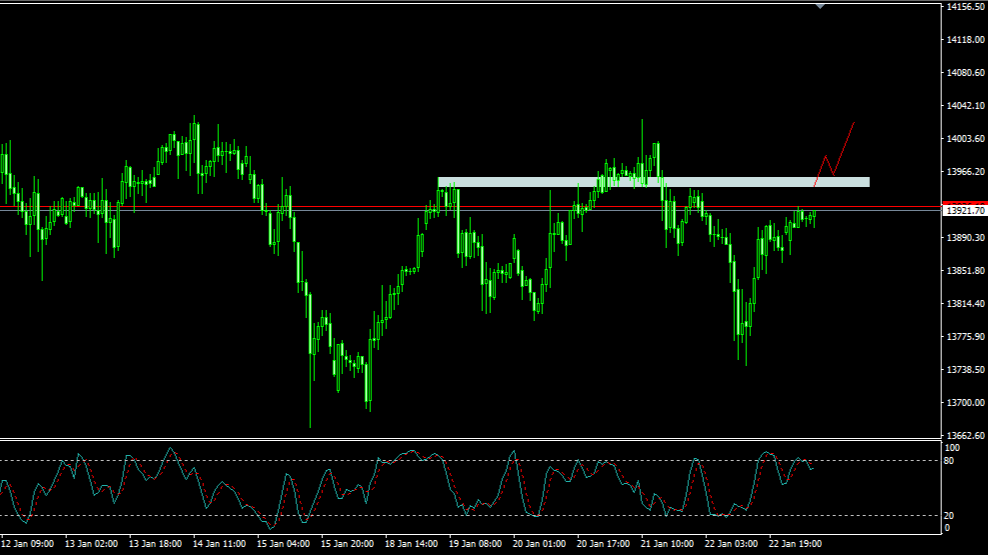
Task: Click price scale value 14080.60
Action: click(965, 72)
